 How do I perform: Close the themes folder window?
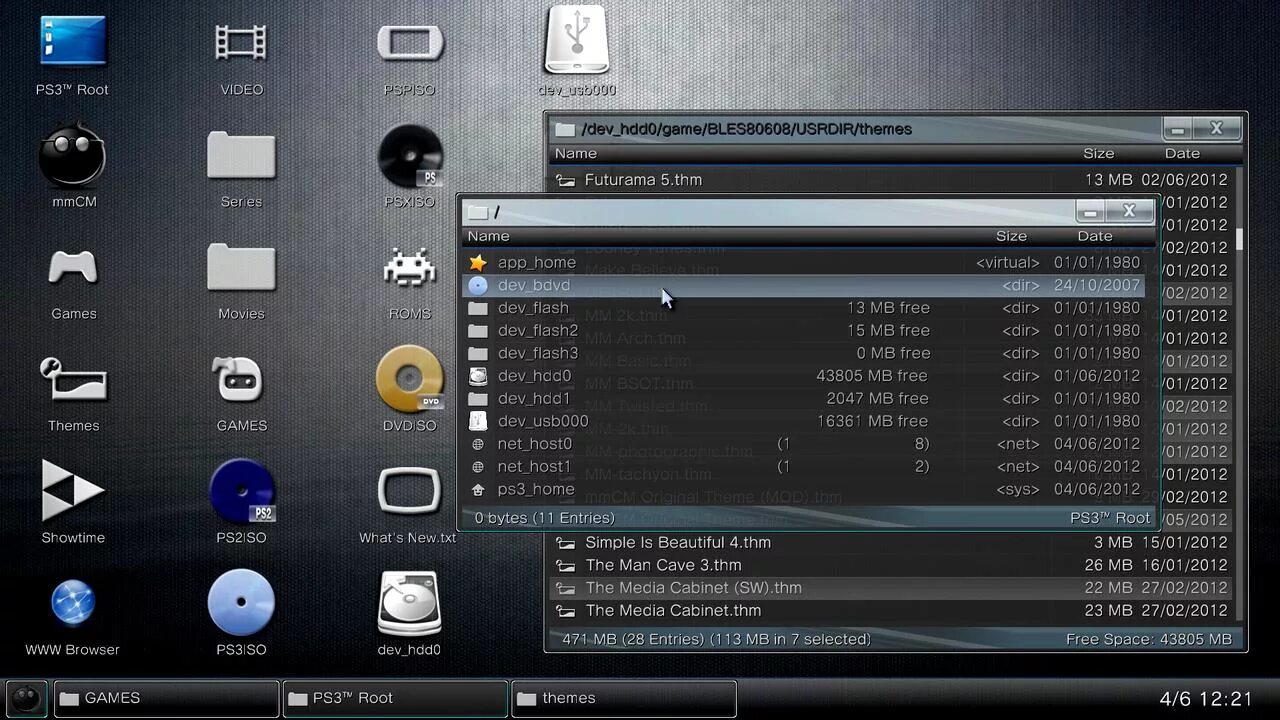[1216, 128]
